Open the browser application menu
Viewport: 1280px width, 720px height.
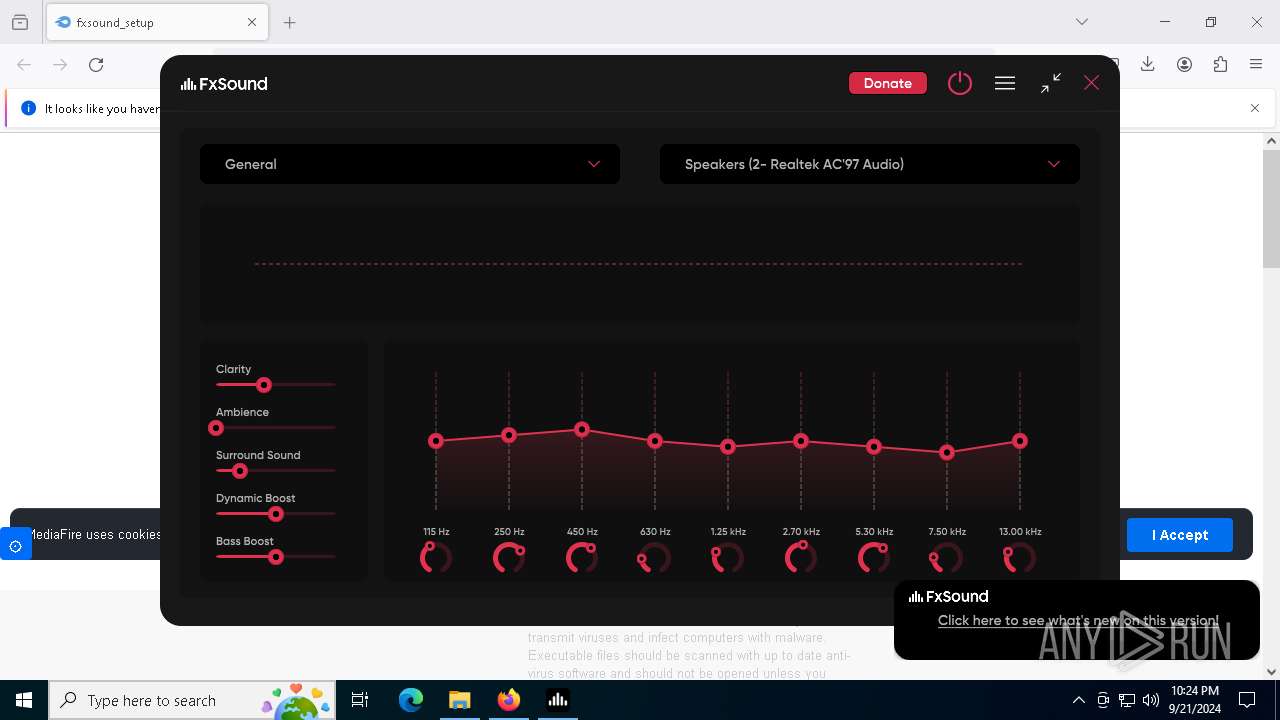[1256, 64]
